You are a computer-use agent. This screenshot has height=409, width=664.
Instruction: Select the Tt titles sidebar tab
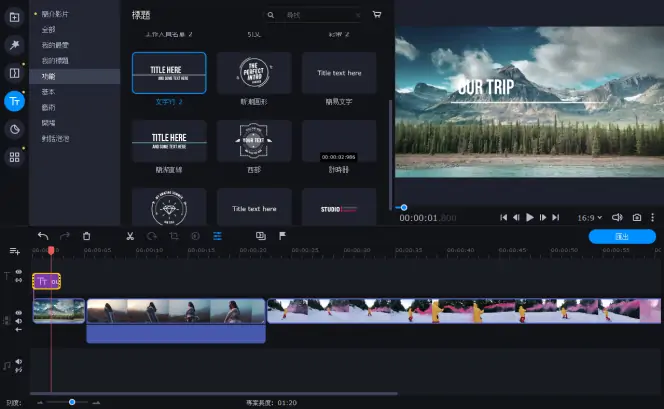point(14,101)
